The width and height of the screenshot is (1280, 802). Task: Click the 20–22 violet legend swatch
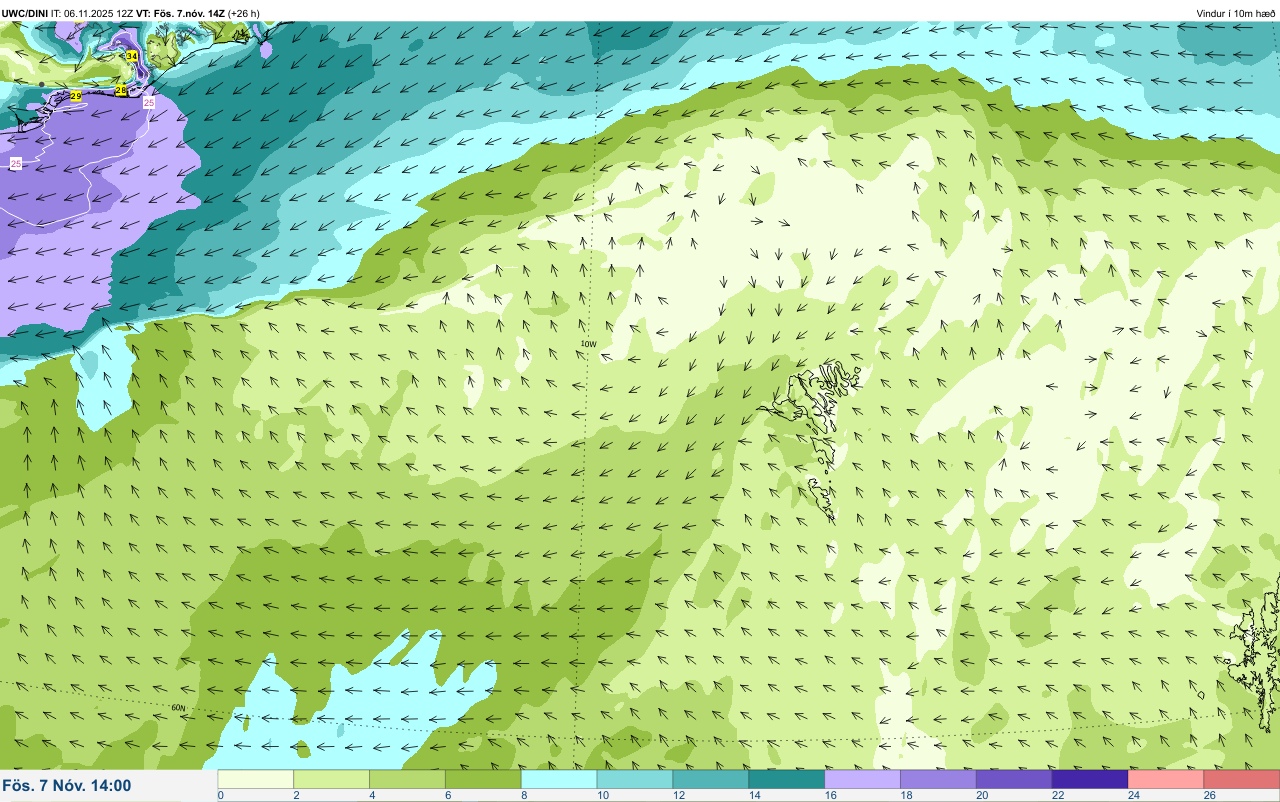point(1014,779)
